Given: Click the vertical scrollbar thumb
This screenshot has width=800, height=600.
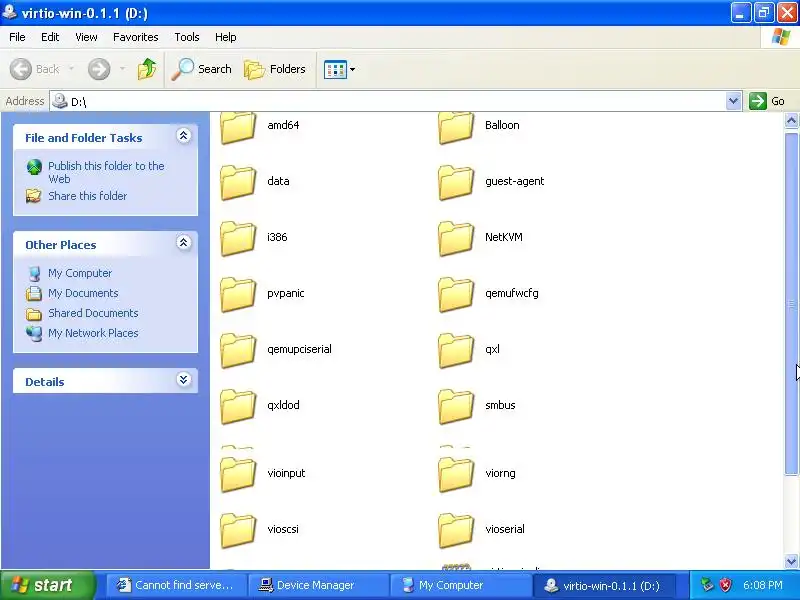Looking at the screenshot, I should [791, 304].
